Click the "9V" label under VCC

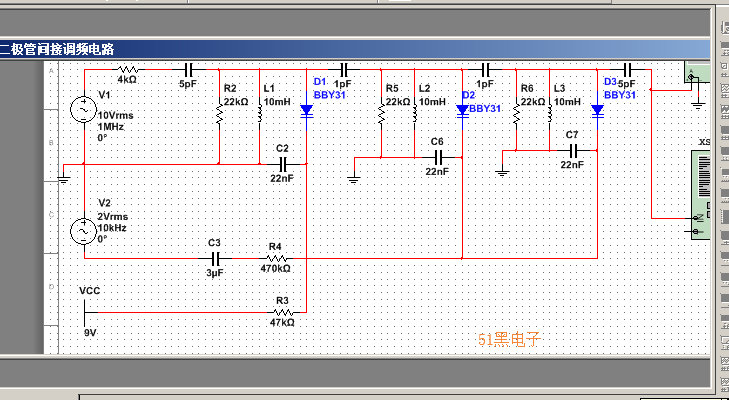click(x=90, y=333)
